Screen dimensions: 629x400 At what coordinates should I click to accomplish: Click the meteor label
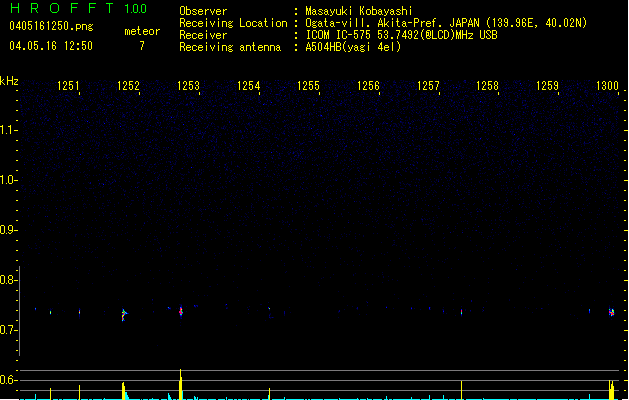tap(142, 31)
